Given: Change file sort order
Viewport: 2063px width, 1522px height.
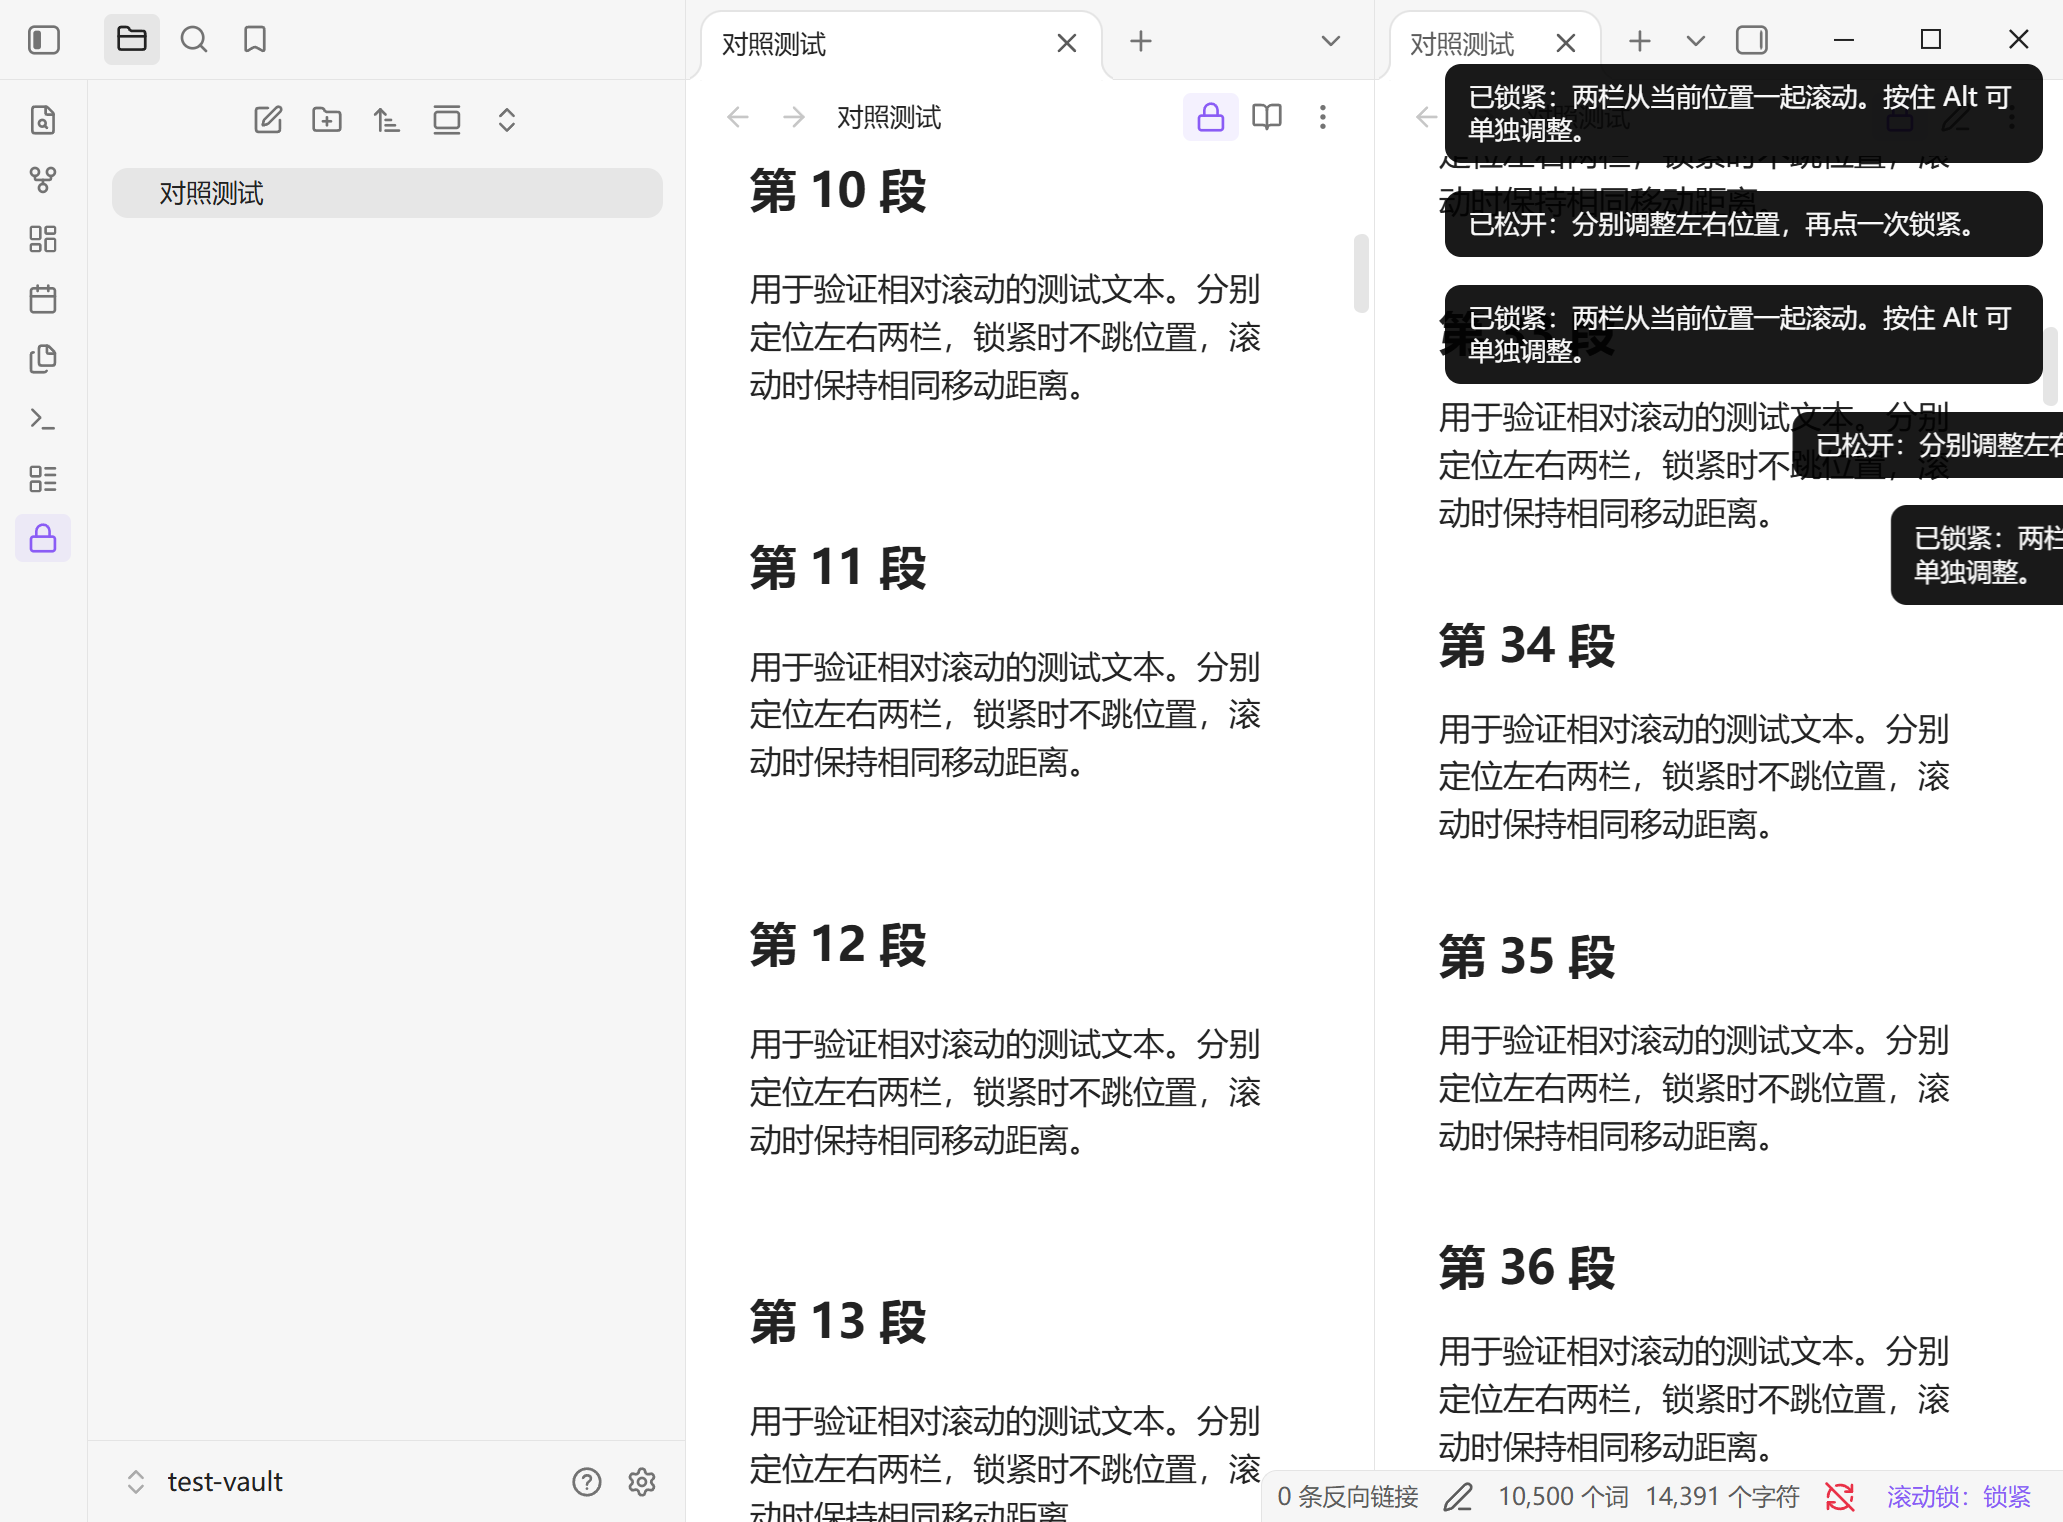Looking at the screenshot, I should [387, 120].
